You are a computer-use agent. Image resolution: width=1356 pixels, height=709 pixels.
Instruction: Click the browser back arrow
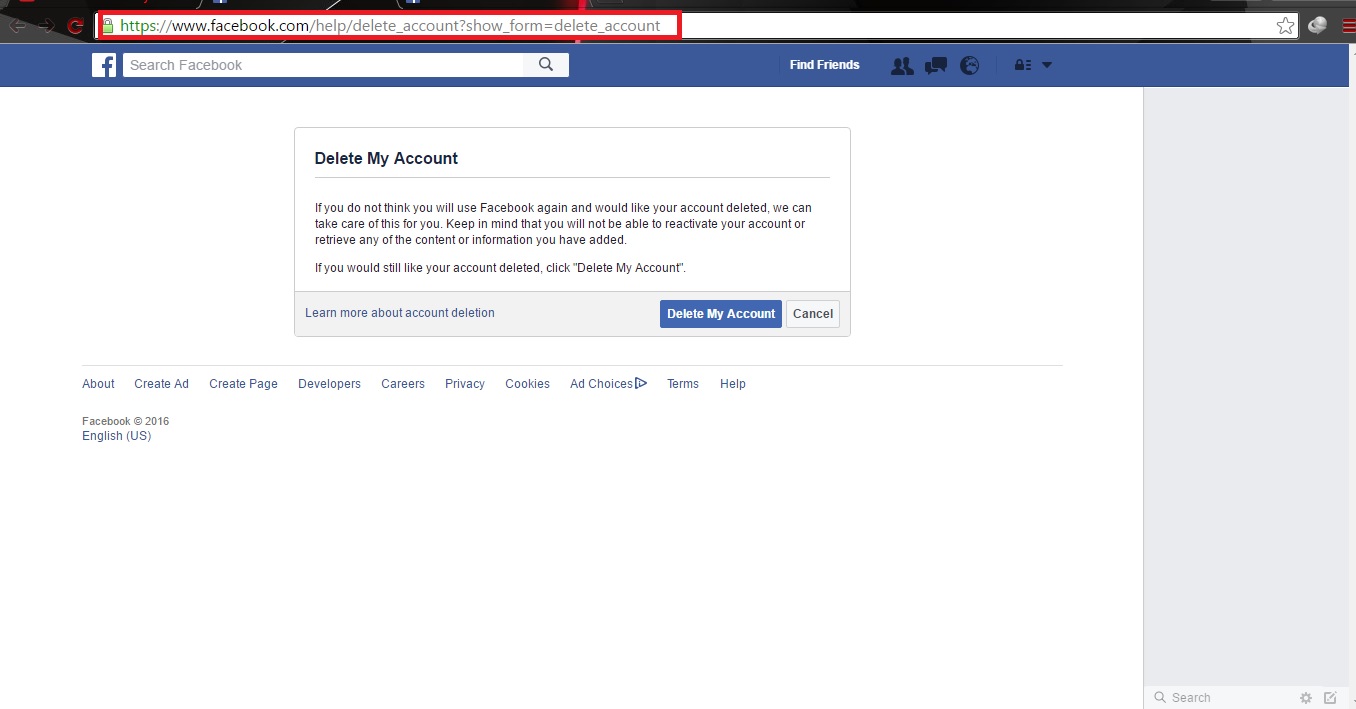(17, 26)
